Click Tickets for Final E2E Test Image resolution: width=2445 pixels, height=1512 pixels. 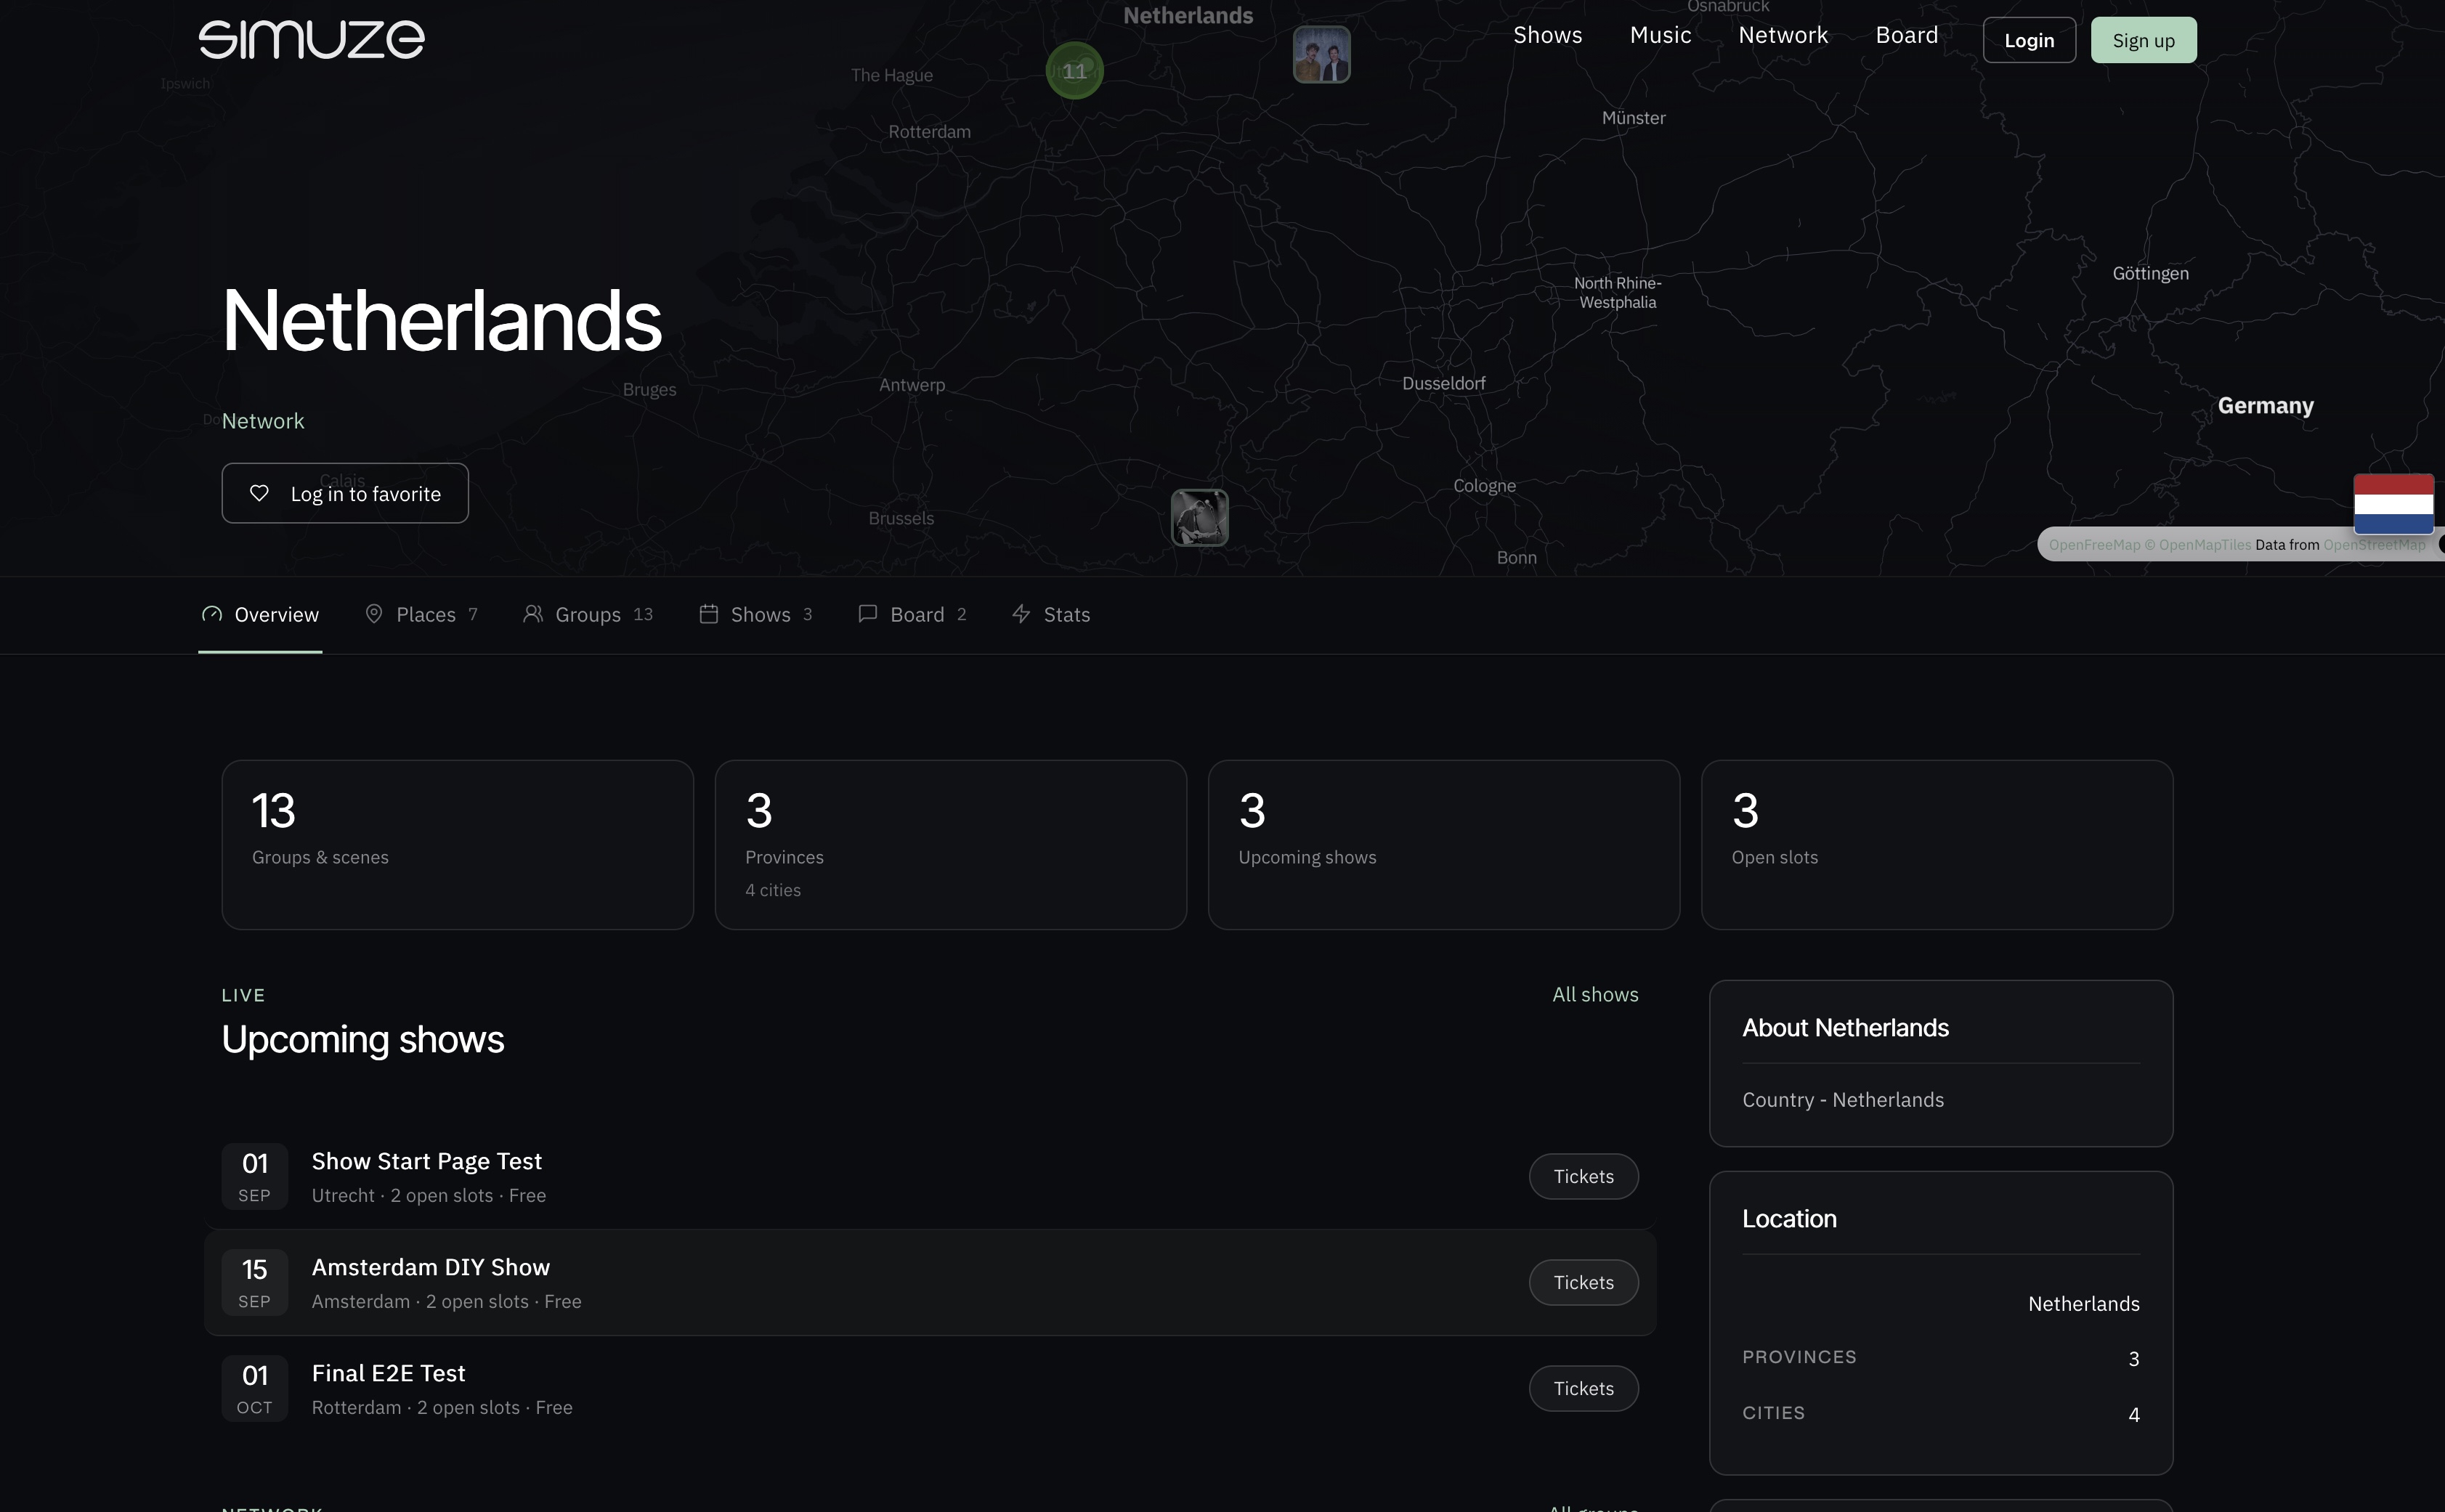pos(1583,1388)
